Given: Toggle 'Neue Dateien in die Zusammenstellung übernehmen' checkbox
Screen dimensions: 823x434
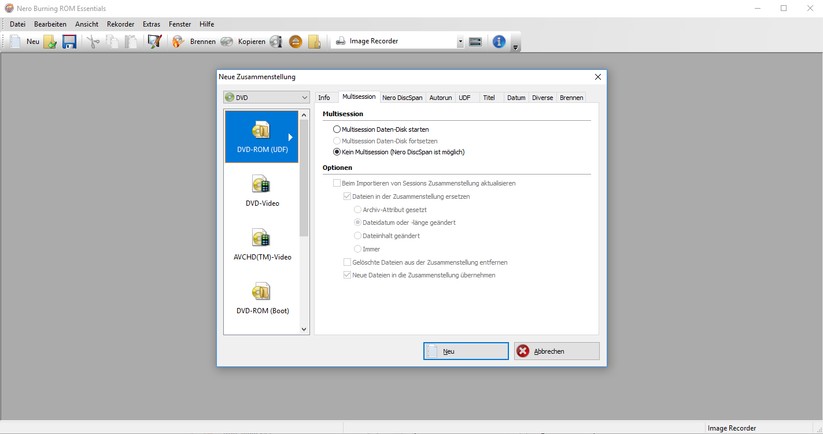Looking at the screenshot, I should (x=348, y=275).
